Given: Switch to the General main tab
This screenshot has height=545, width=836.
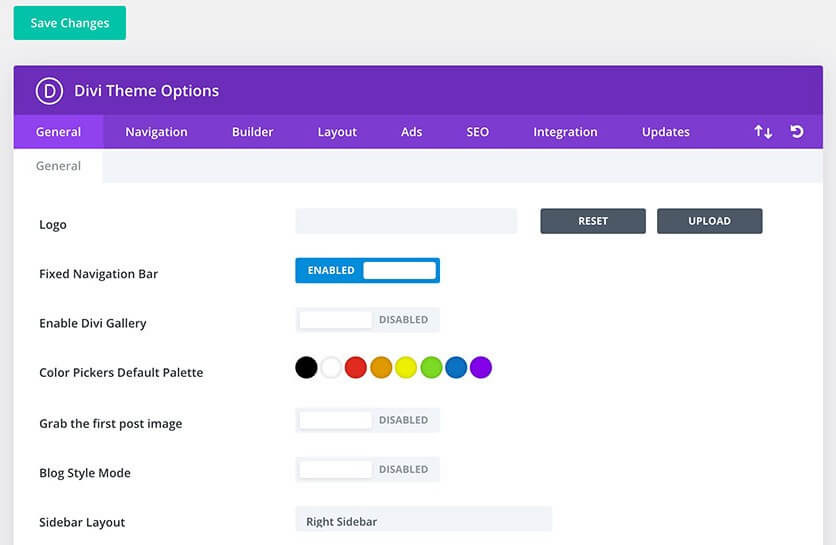Looking at the screenshot, I should 58,132.
